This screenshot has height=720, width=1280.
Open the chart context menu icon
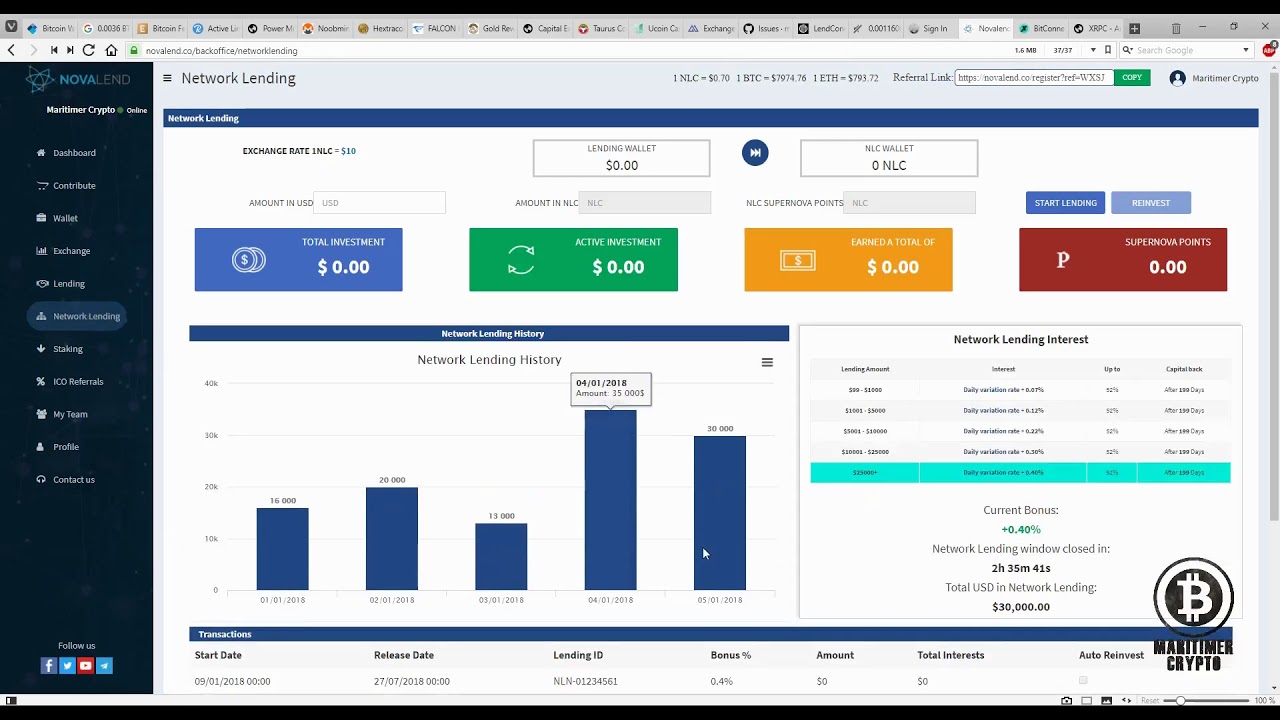pyautogui.click(x=767, y=362)
